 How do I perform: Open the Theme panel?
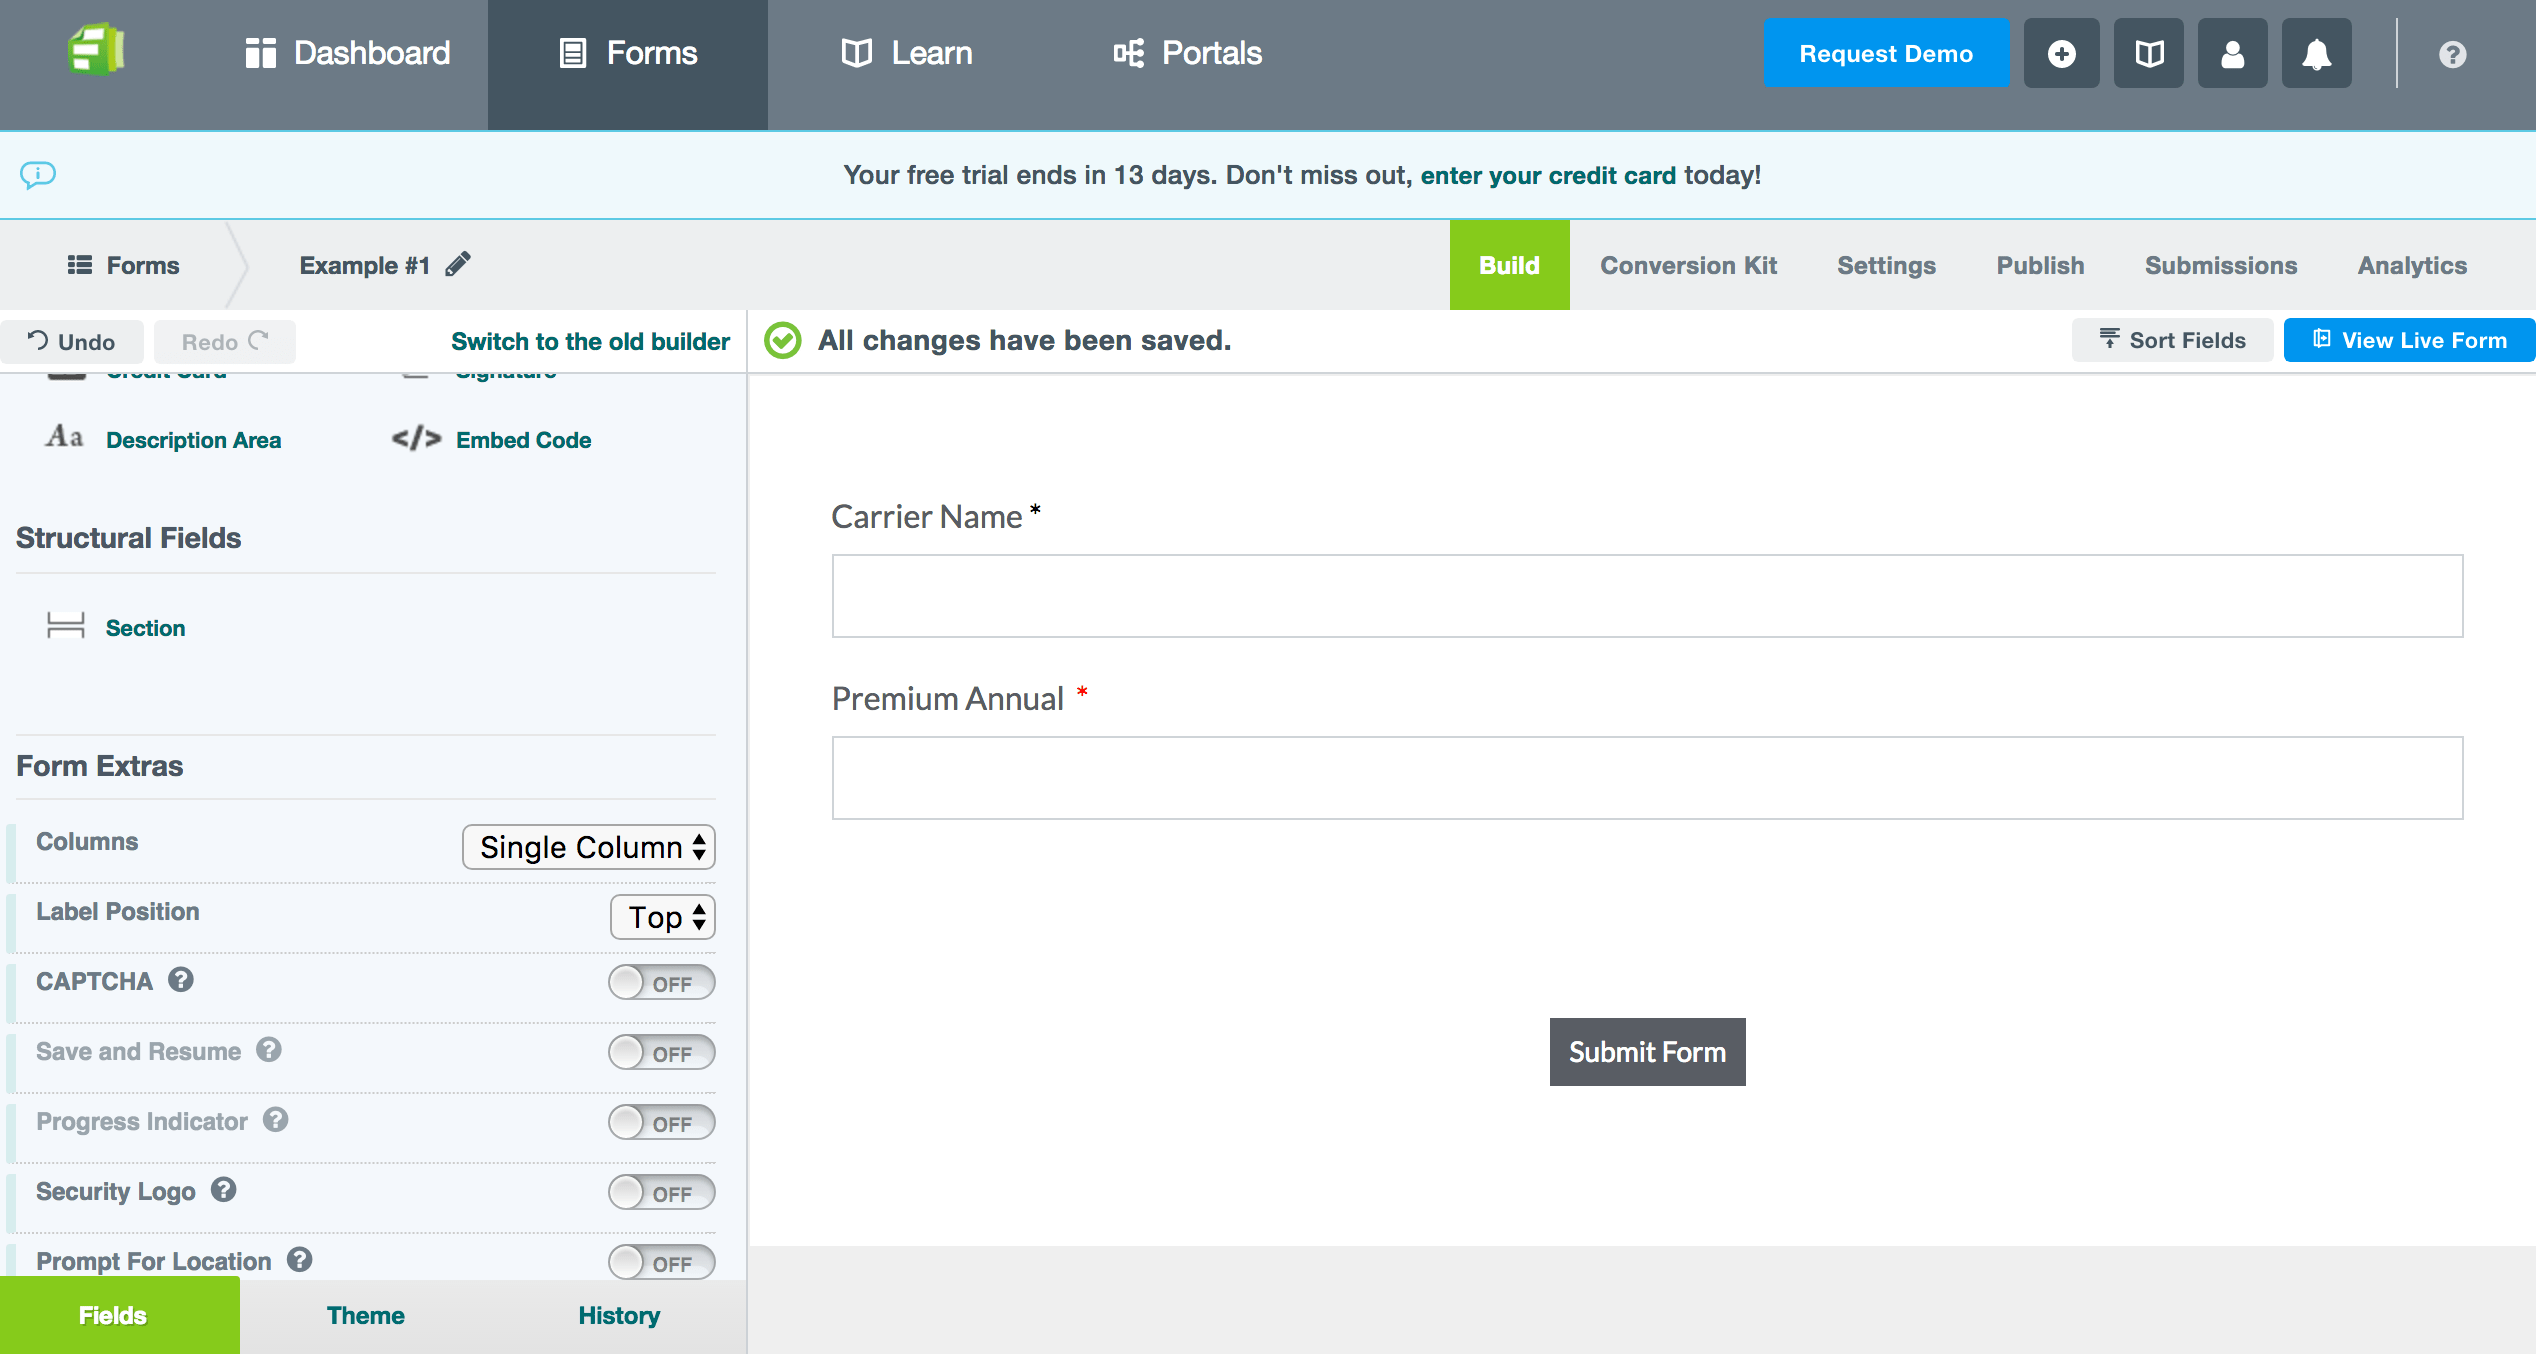[x=365, y=1315]
